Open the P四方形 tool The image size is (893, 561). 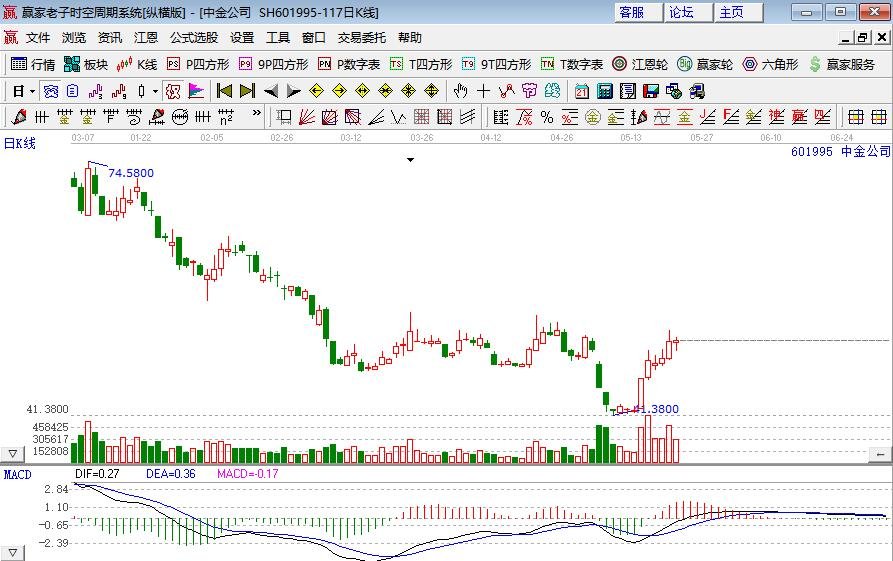click(198, 64)
